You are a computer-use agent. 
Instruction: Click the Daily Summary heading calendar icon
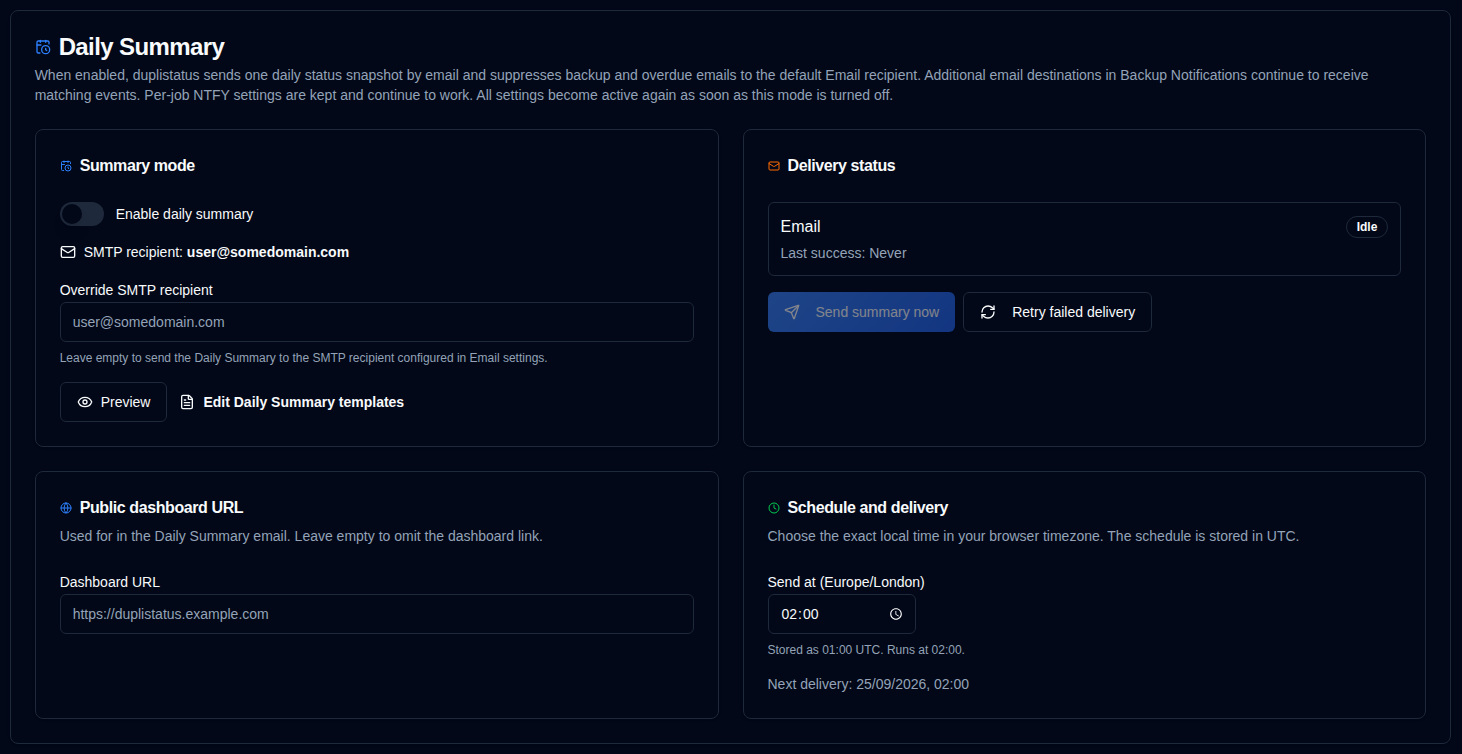(43, 47)
